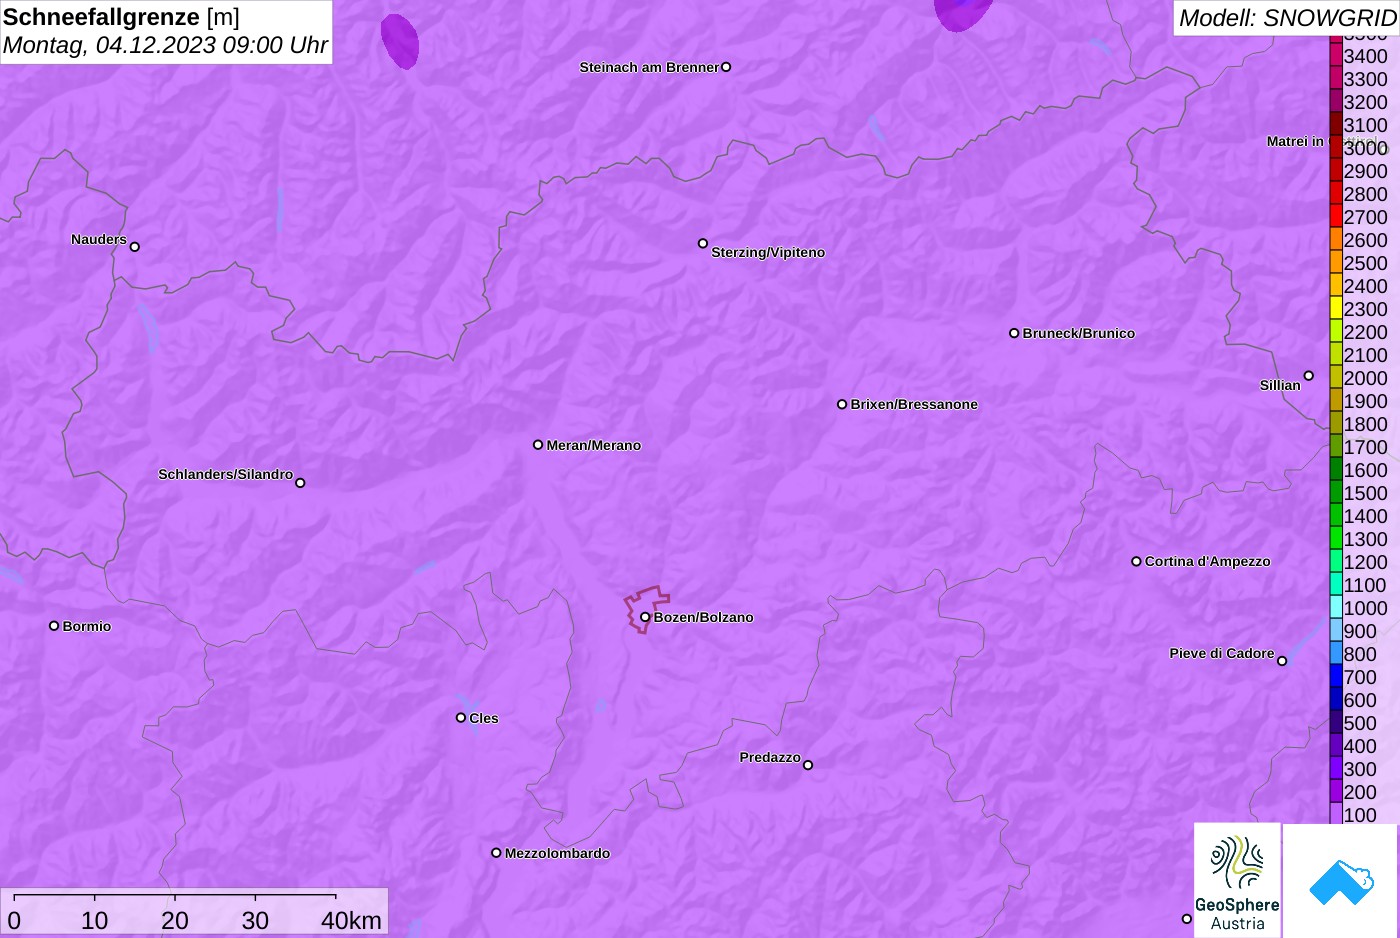This screenshot has height=938, width=1400.
Task: Click the Mezzolombardo marker dot
Action: click(x=496, y=853)
